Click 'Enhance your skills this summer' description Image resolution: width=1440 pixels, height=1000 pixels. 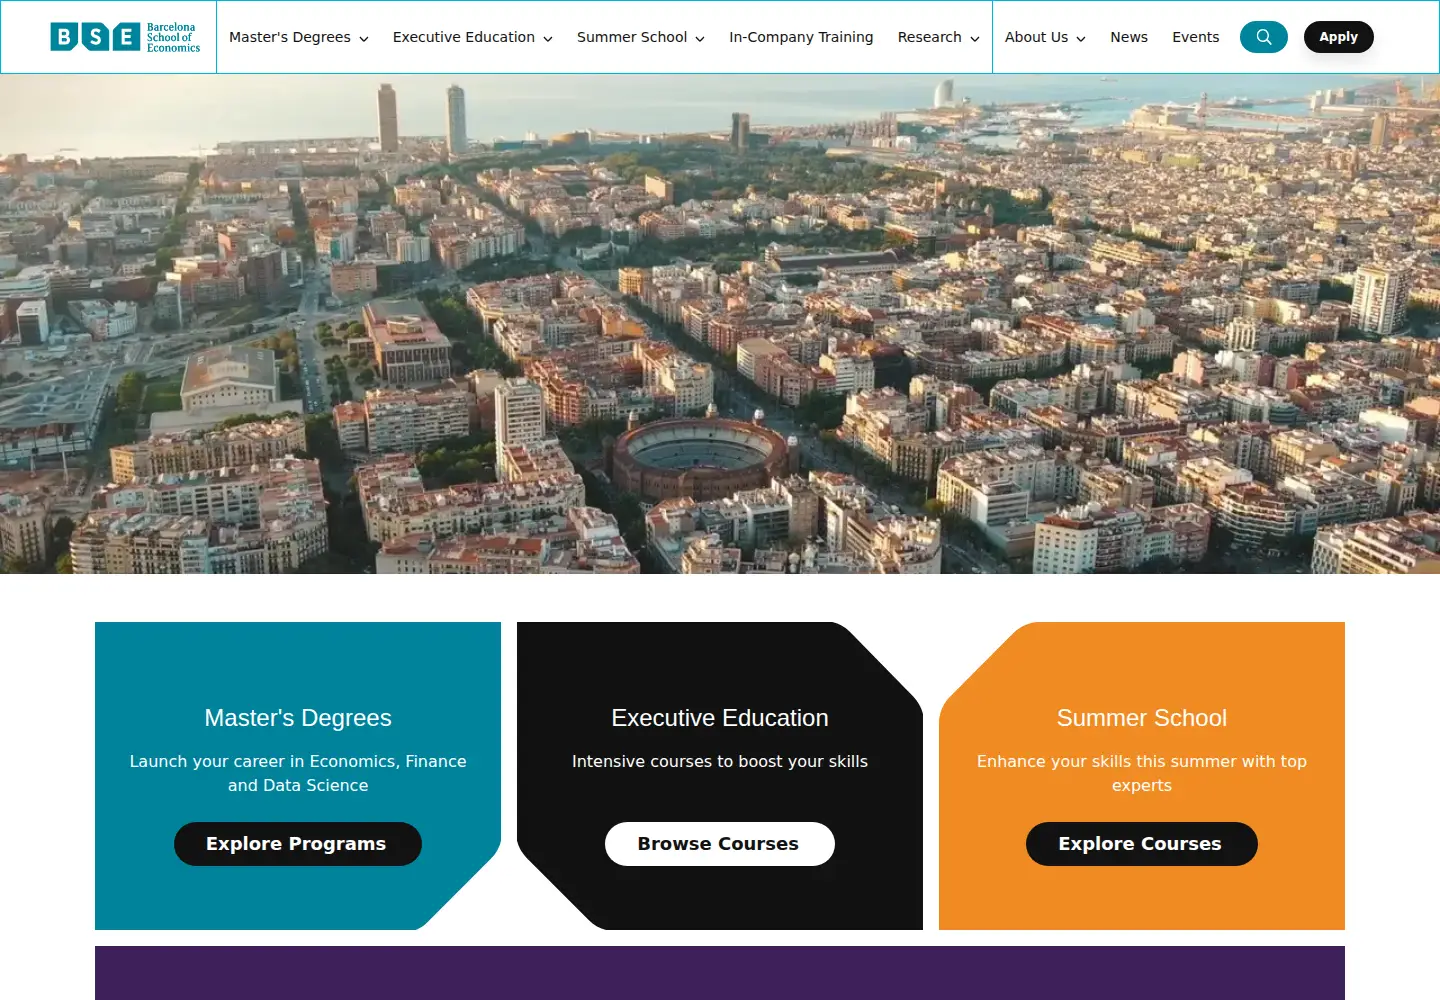coord(1142,773)
